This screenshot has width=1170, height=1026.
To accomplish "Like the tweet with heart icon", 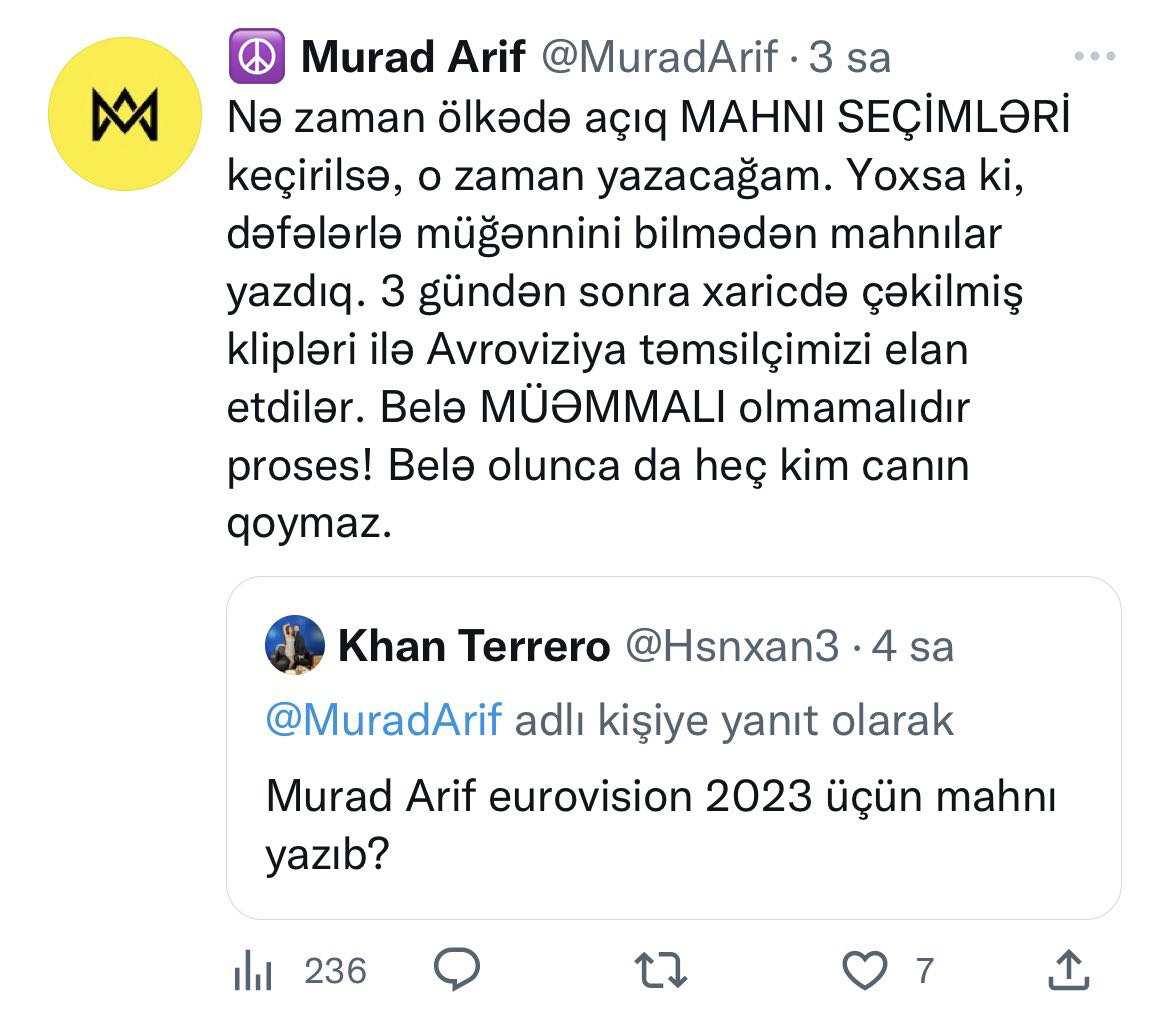I will (x=865, y=970).
